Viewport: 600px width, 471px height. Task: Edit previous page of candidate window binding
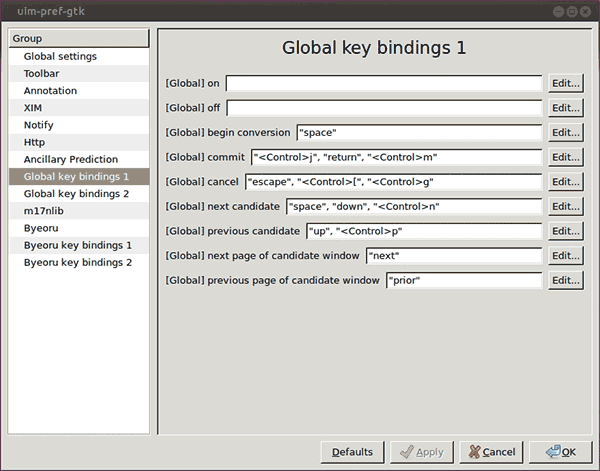tap(566, 280)
